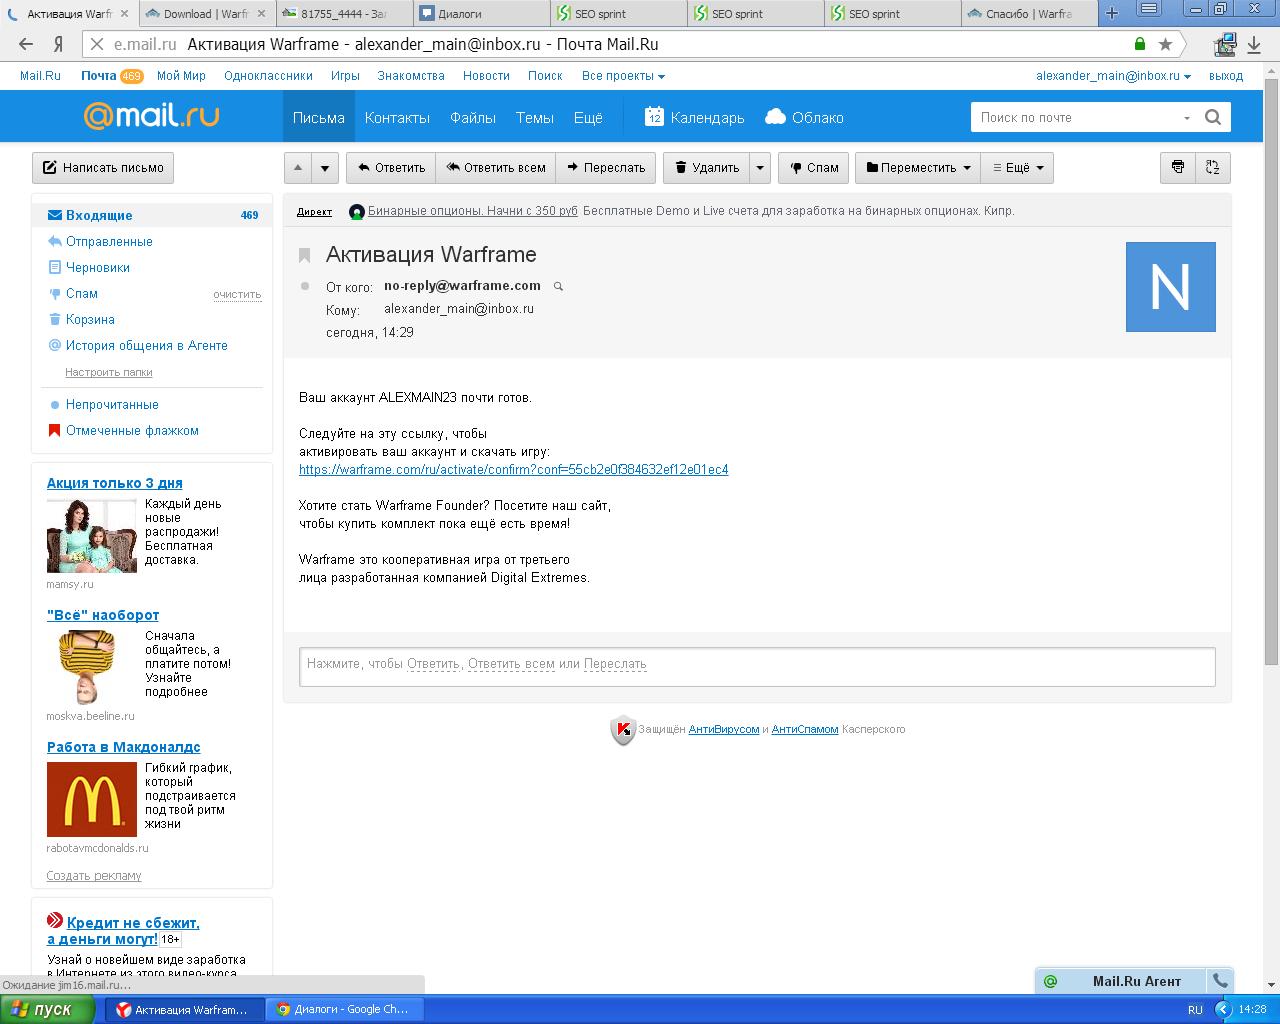Forward email with Переслать button
Image resolution: width=1280 pixels, height=1024 pixels.
pos(606,168)
